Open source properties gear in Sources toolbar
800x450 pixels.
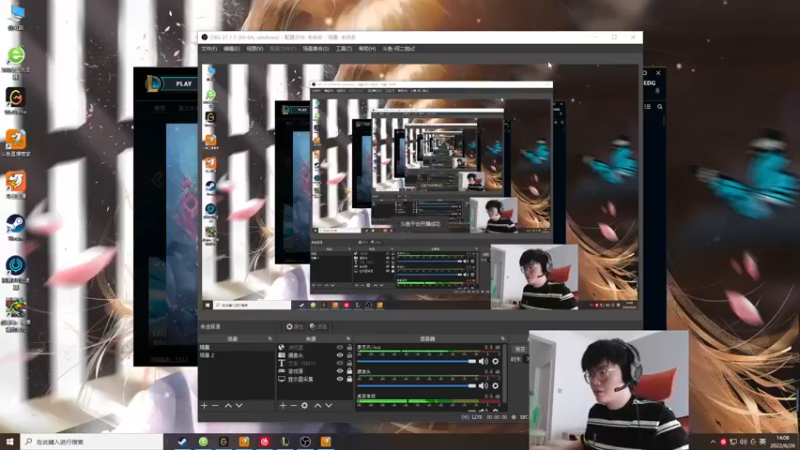[305, 406]
